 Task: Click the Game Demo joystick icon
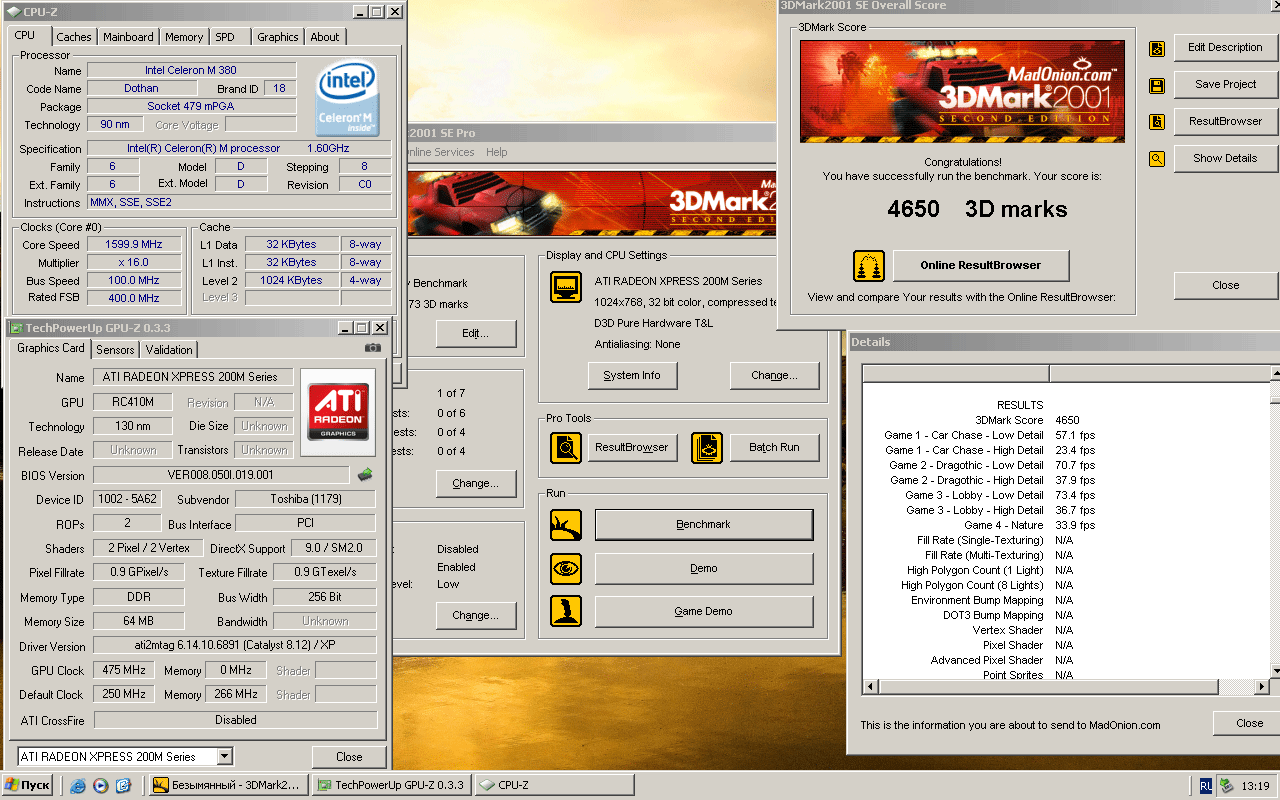point(566,611)
